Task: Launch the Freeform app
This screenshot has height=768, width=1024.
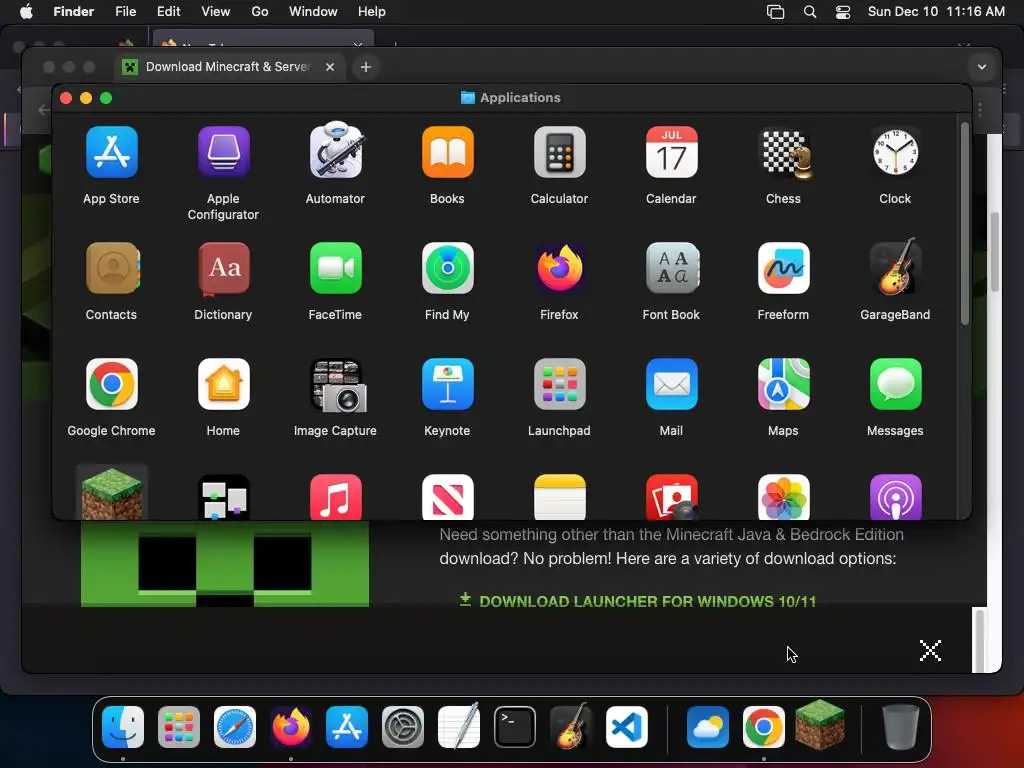Action: pos(784,268)
